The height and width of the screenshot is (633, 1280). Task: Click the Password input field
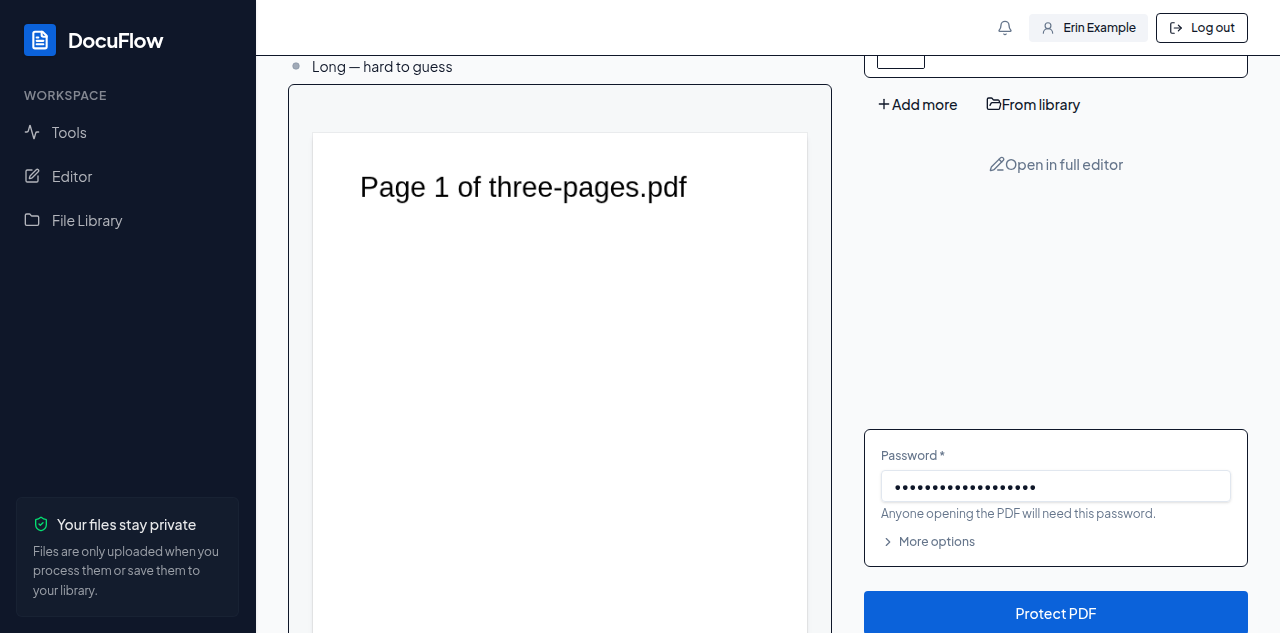(1056, 487)
